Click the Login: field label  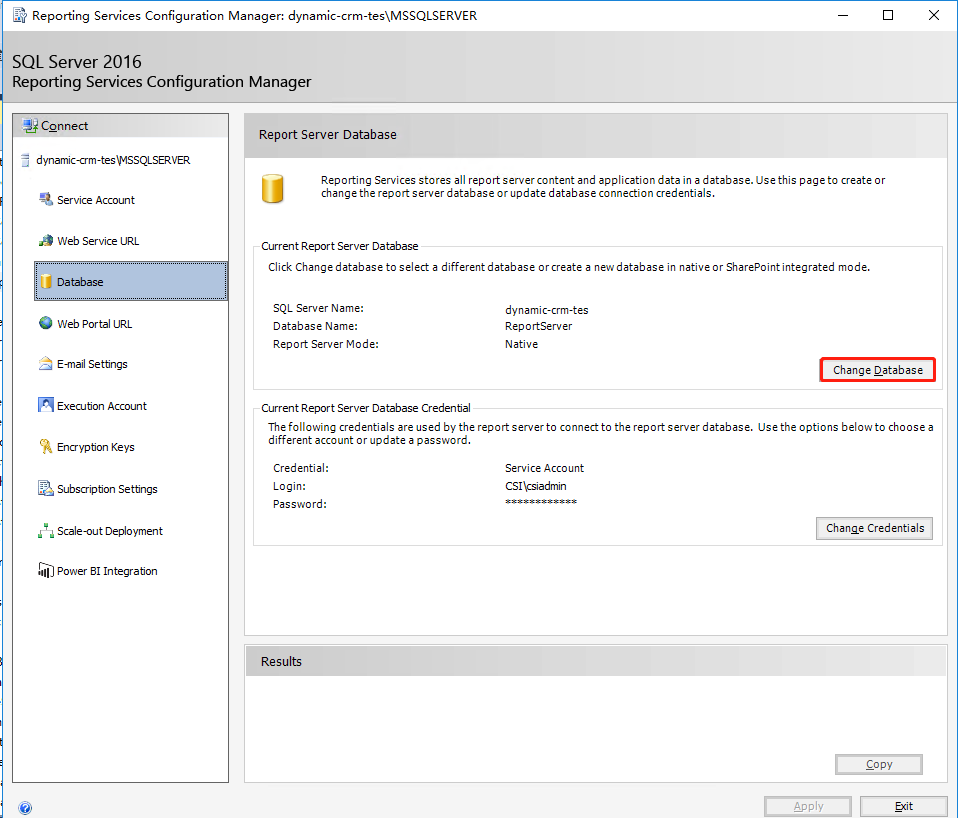[x=289, y=486]
